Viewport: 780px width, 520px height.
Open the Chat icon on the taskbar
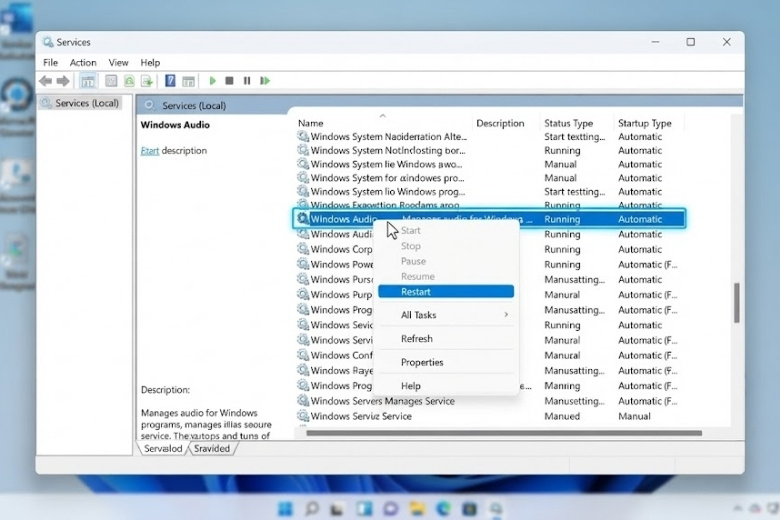coord(390,509)
